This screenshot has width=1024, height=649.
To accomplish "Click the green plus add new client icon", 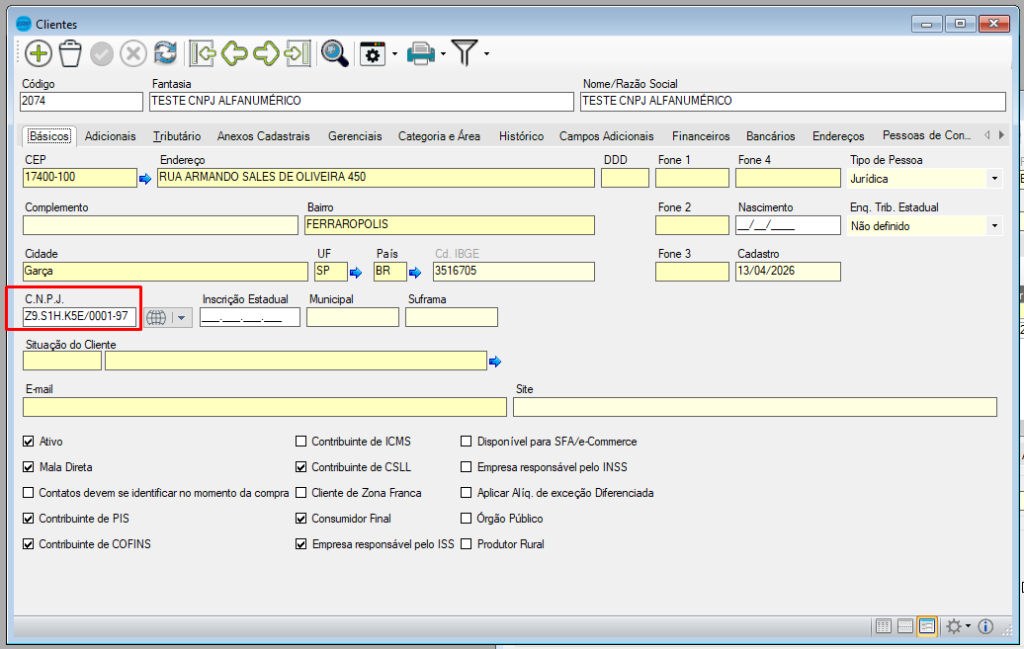I will pos(38,54).
